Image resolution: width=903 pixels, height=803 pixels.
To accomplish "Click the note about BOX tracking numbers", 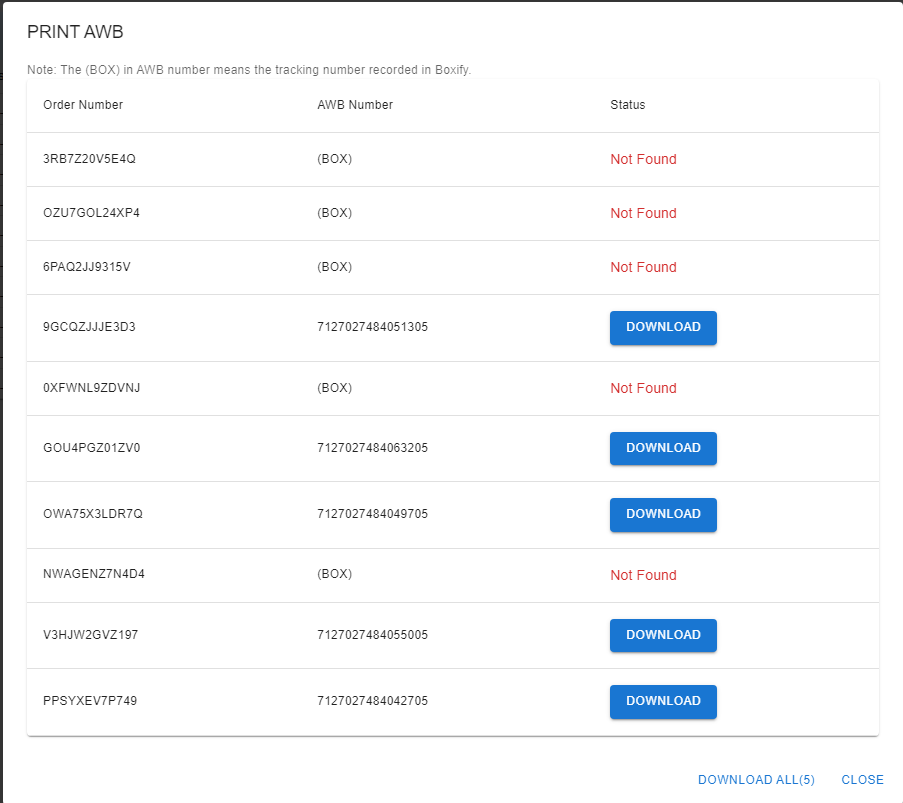I will (246, 70).
